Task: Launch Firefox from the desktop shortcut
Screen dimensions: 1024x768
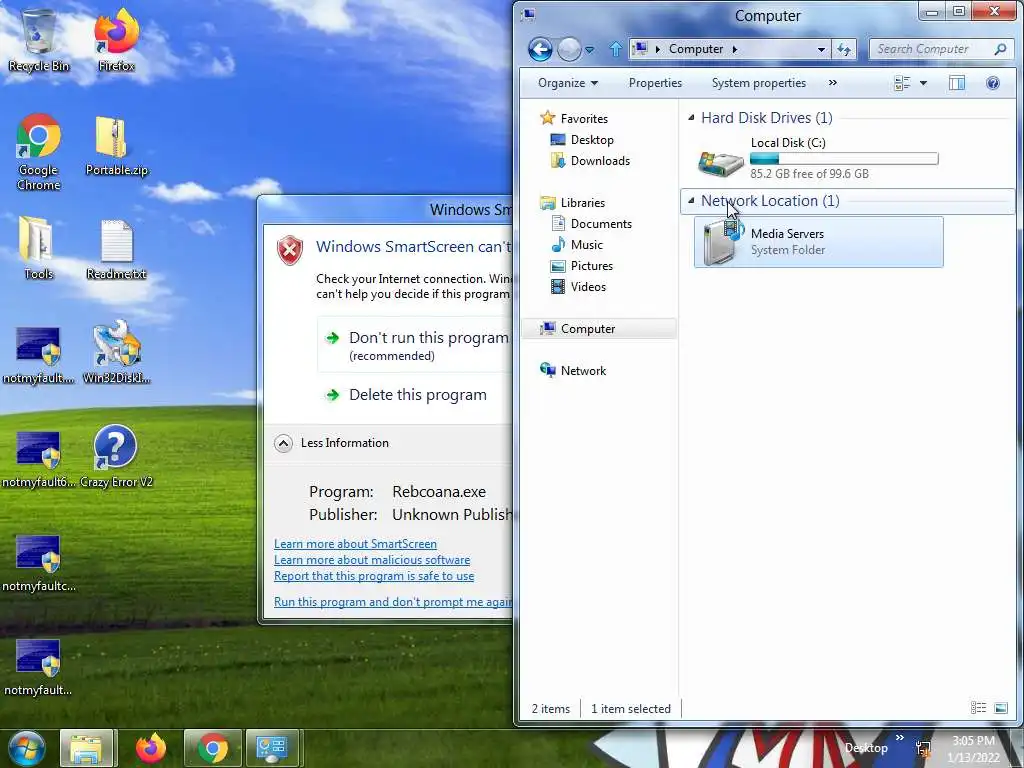Action: [116, 41]
